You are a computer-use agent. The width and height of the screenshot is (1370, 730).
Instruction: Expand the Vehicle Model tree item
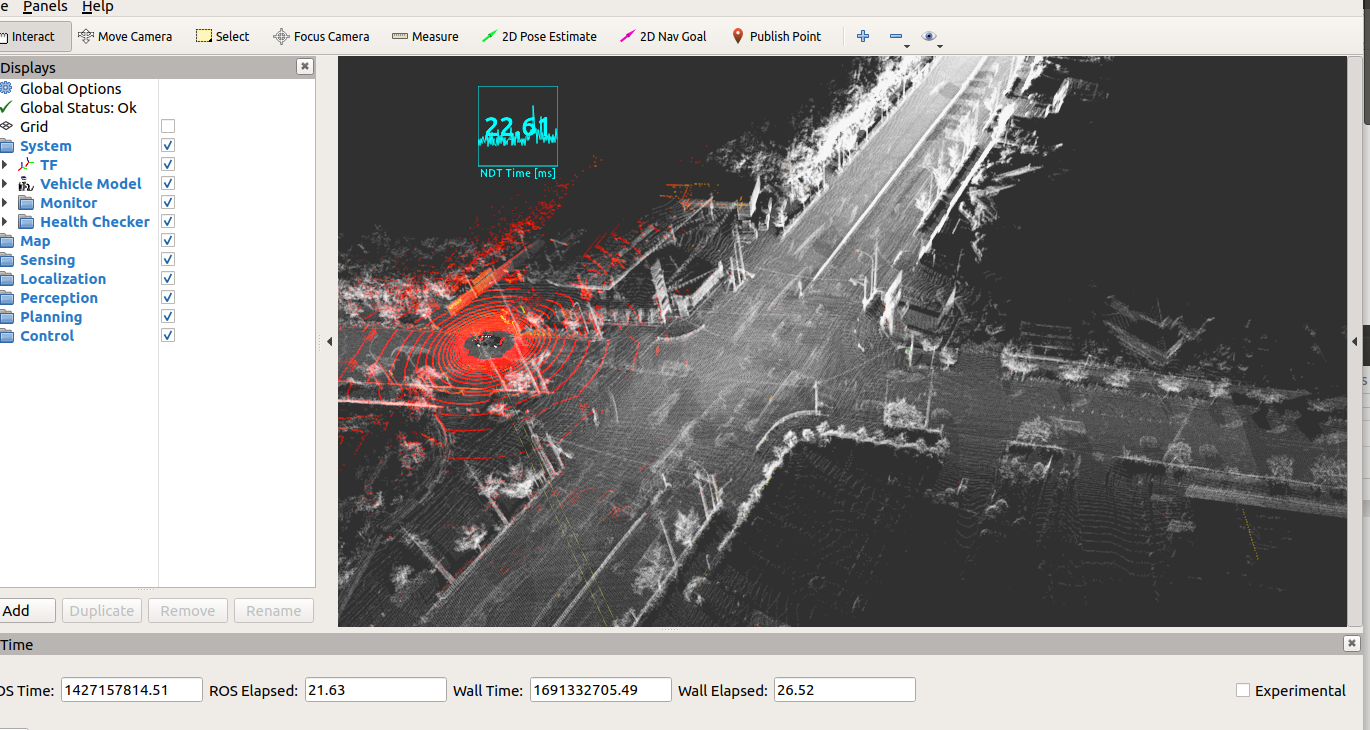(5, 183)
